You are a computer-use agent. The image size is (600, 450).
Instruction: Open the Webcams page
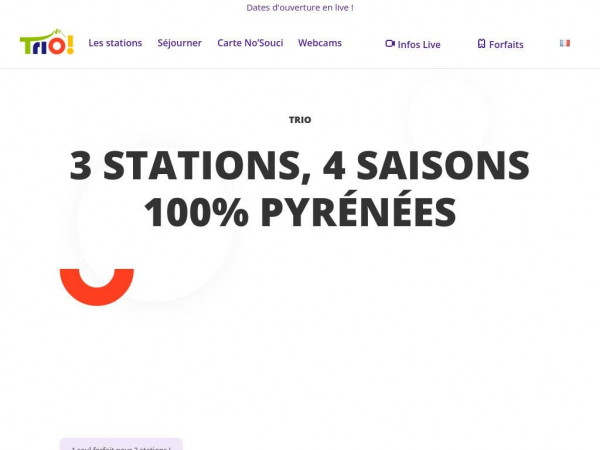point(320,43)
